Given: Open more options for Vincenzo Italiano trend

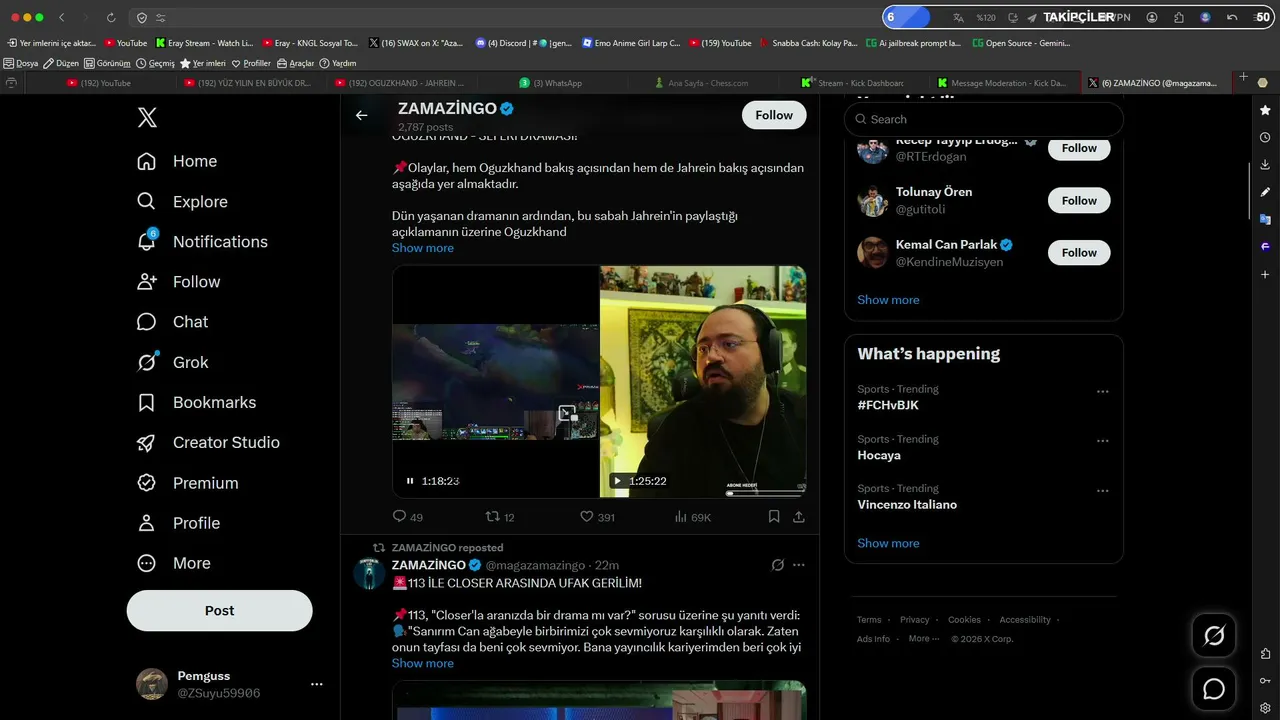Looking at the screenshot, I should tap(1103, 491).
